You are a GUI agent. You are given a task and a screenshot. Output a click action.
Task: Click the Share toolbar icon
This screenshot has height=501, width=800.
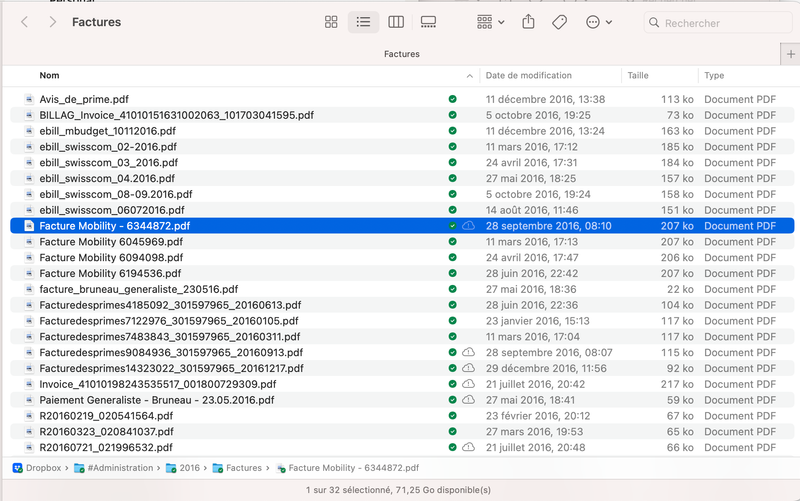click(x=528, y=22)
